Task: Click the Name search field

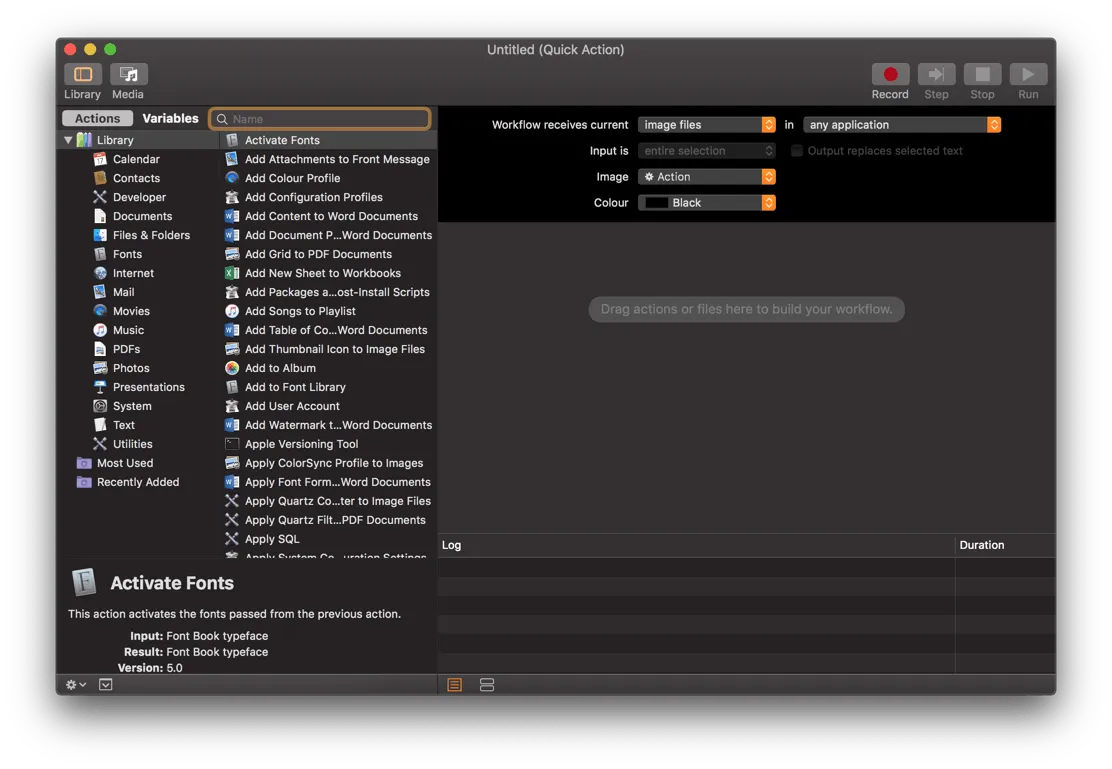Action: tap(320, 118)
